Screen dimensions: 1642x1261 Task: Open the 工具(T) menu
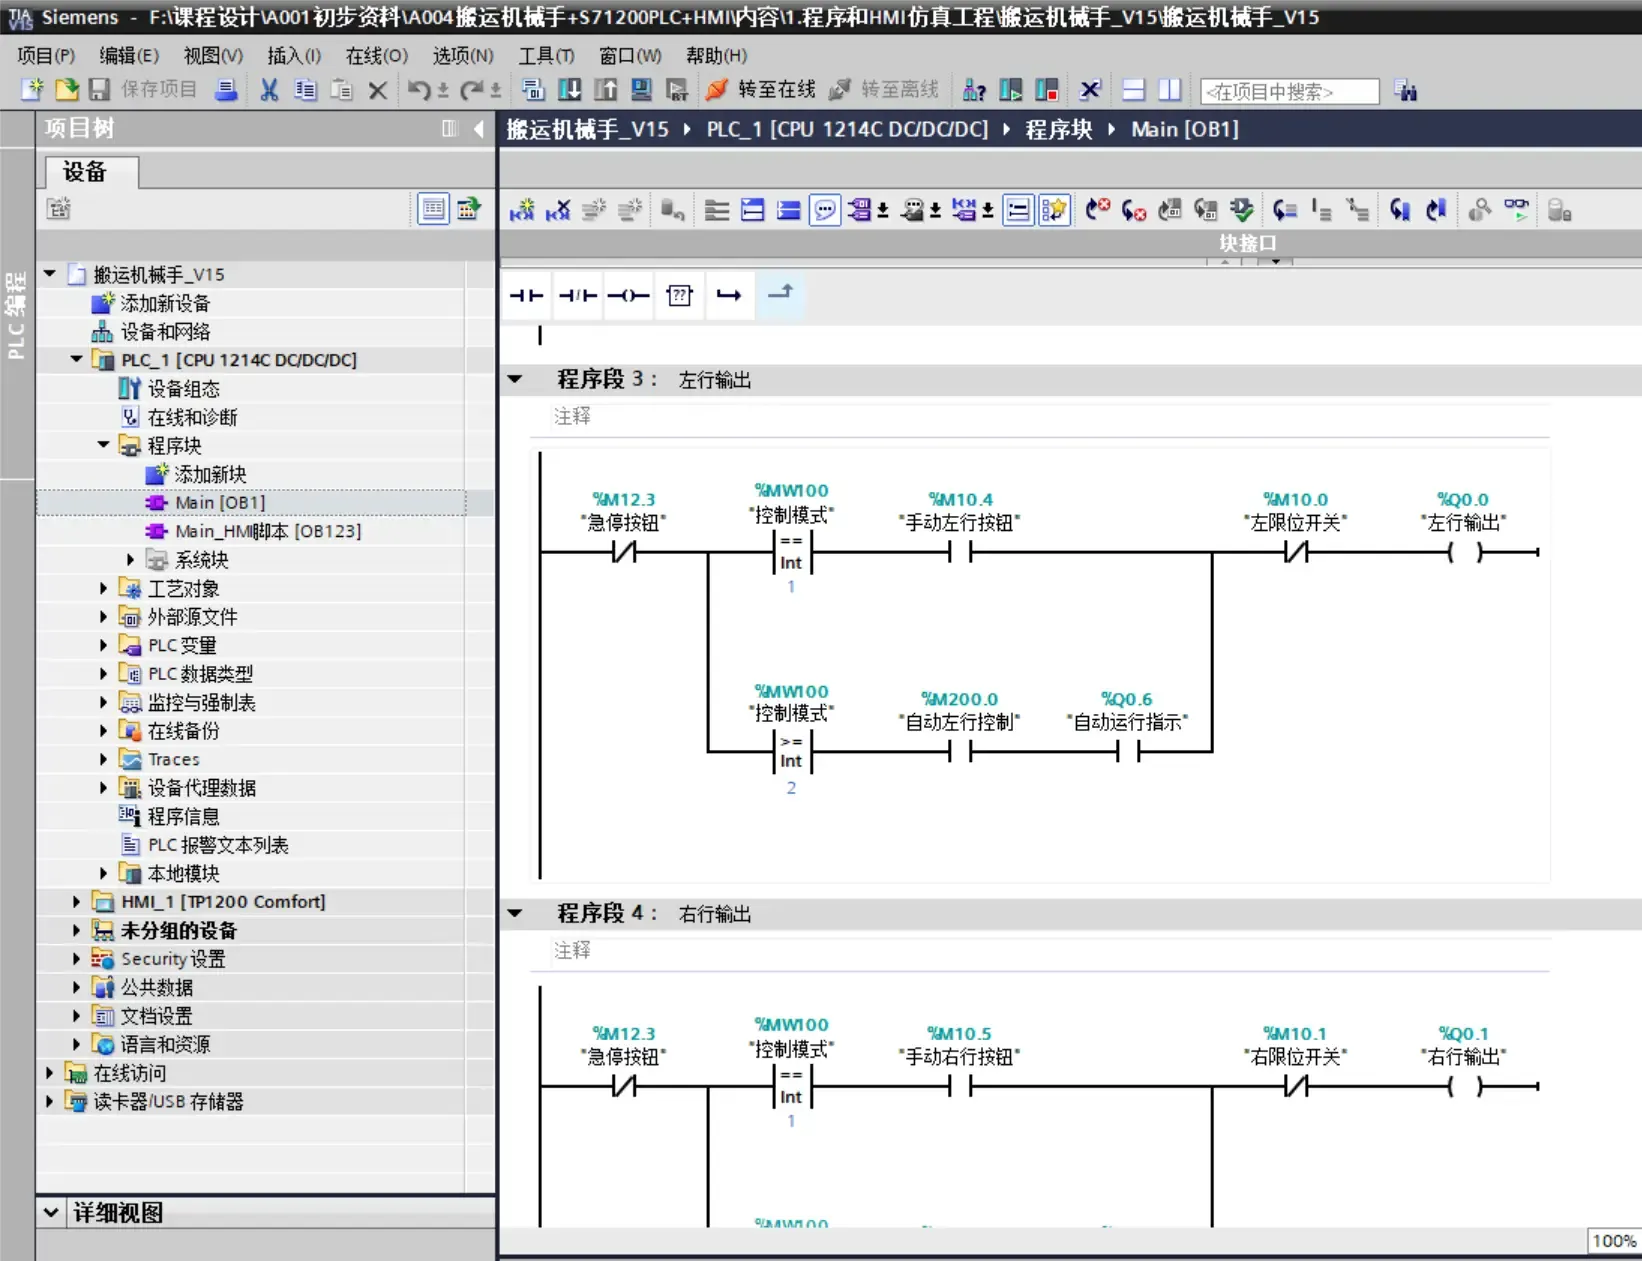click(x=545, y=56)
